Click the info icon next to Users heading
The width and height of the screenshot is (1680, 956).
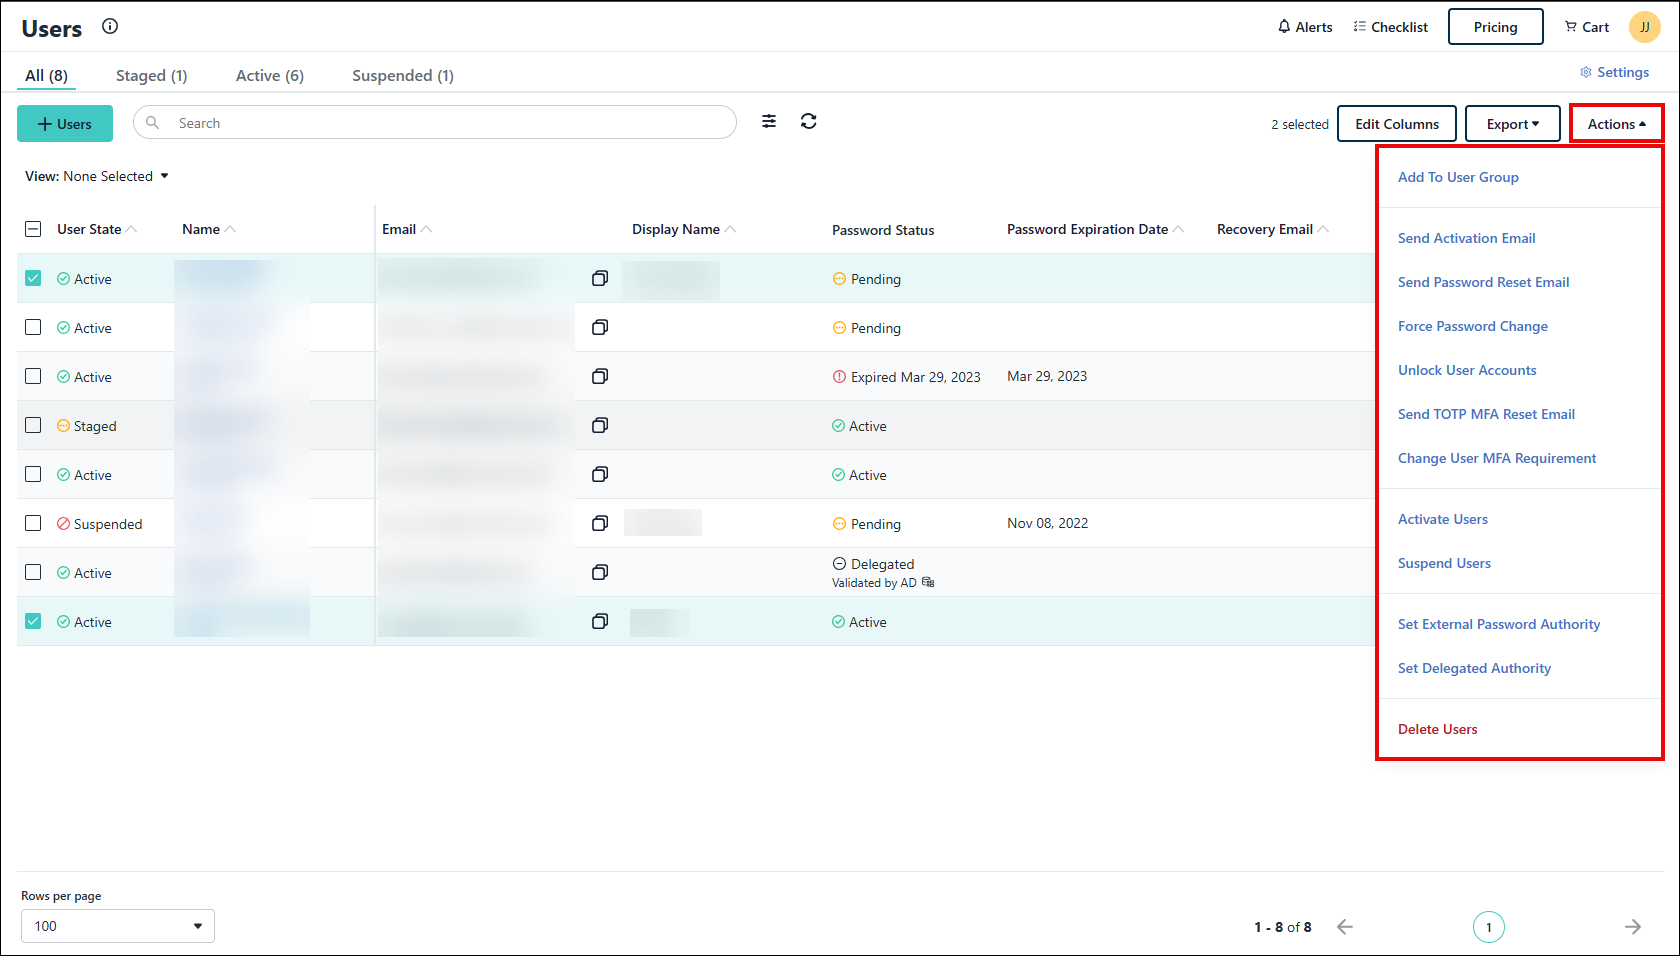pyautogui.click(x=110, y=26)
